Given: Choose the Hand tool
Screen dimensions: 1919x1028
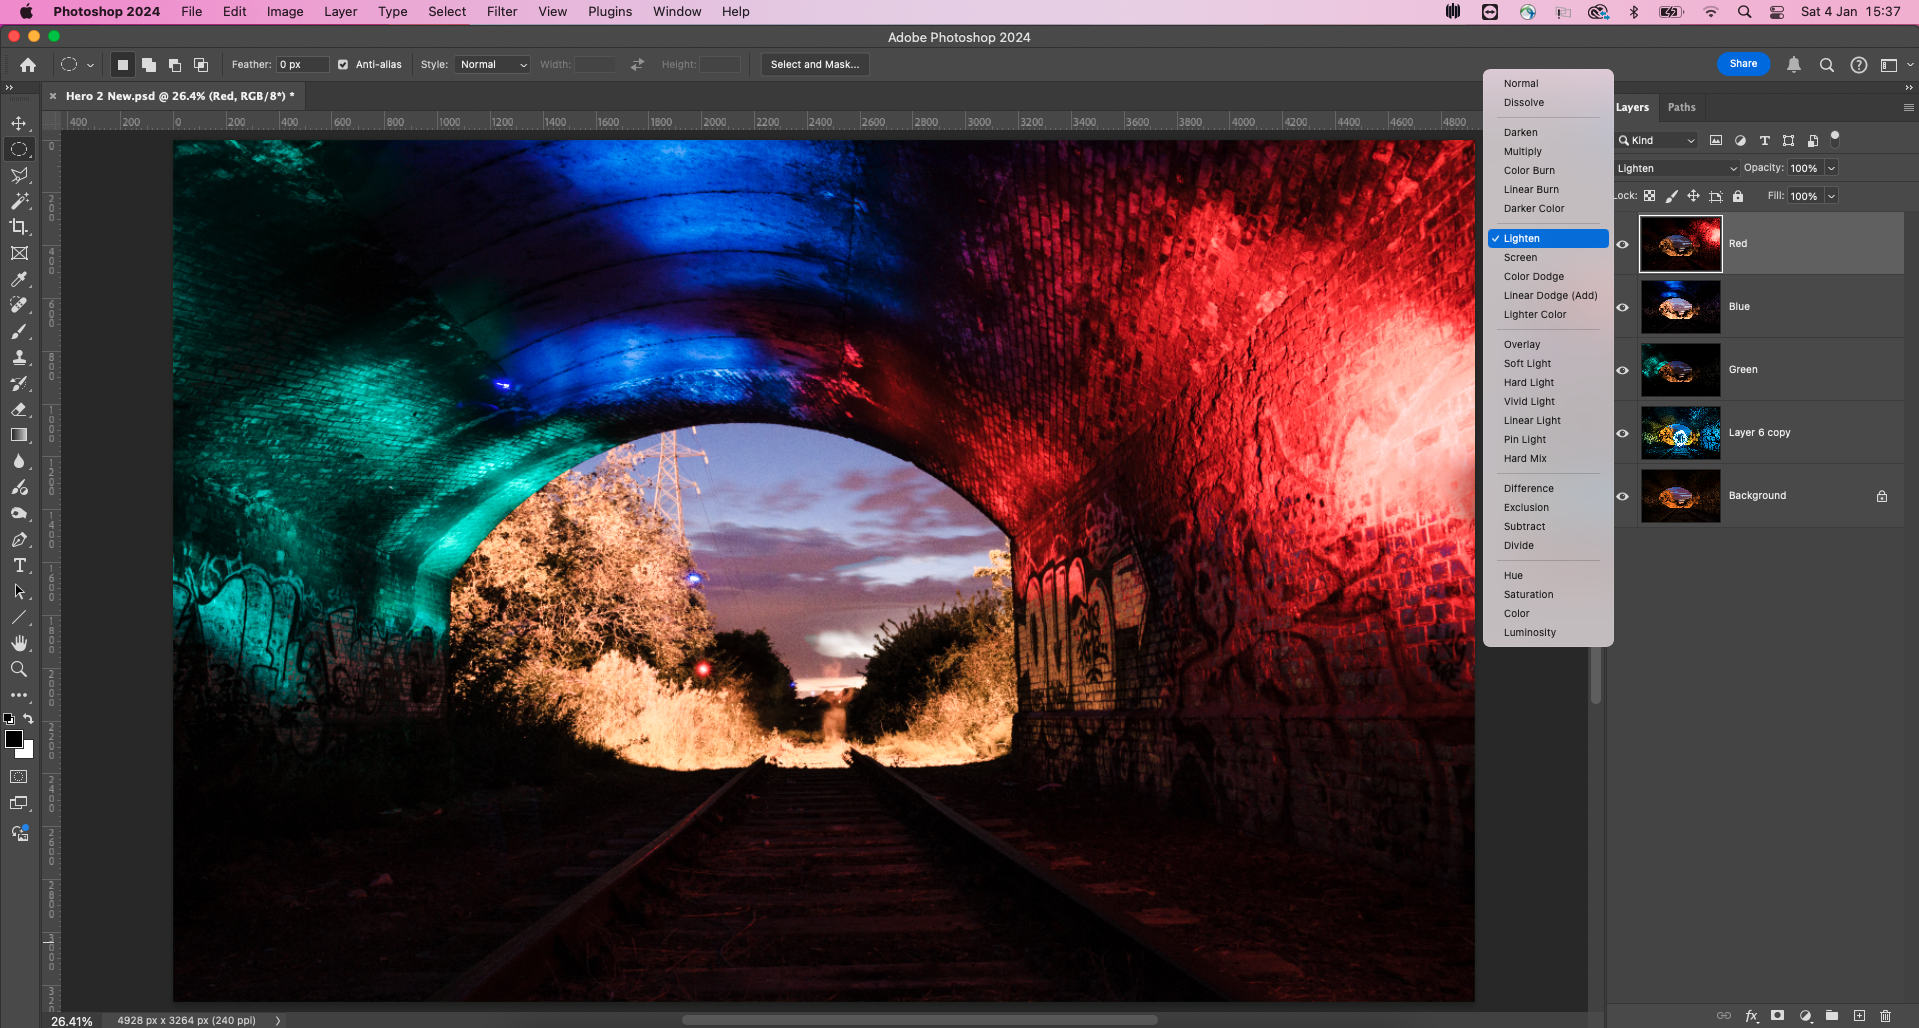Looking at the screenshot, I should point(19,644).
